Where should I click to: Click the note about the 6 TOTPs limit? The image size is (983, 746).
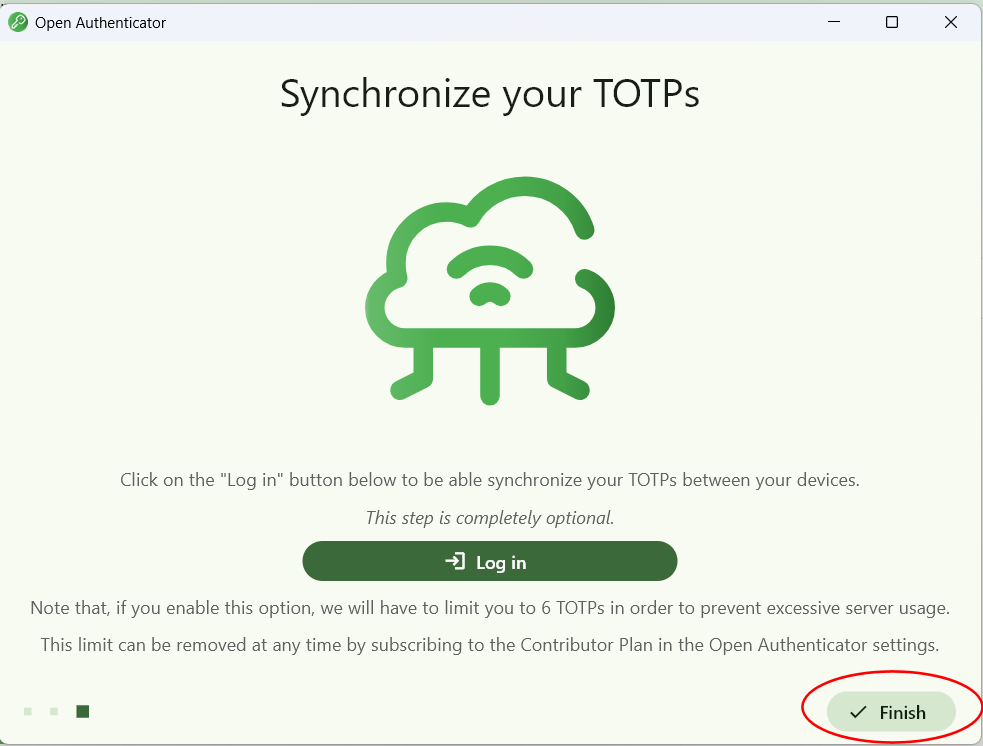pyautogui.click(x=490, y=608)
